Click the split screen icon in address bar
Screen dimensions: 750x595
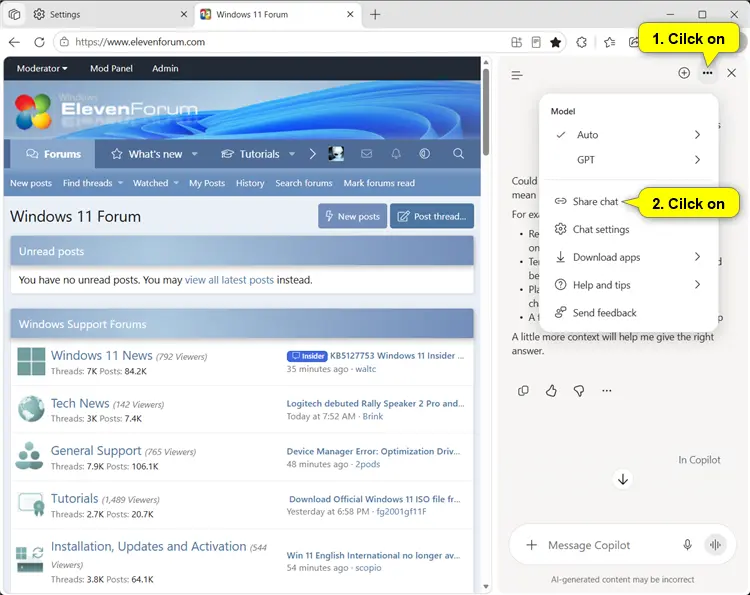517,43
